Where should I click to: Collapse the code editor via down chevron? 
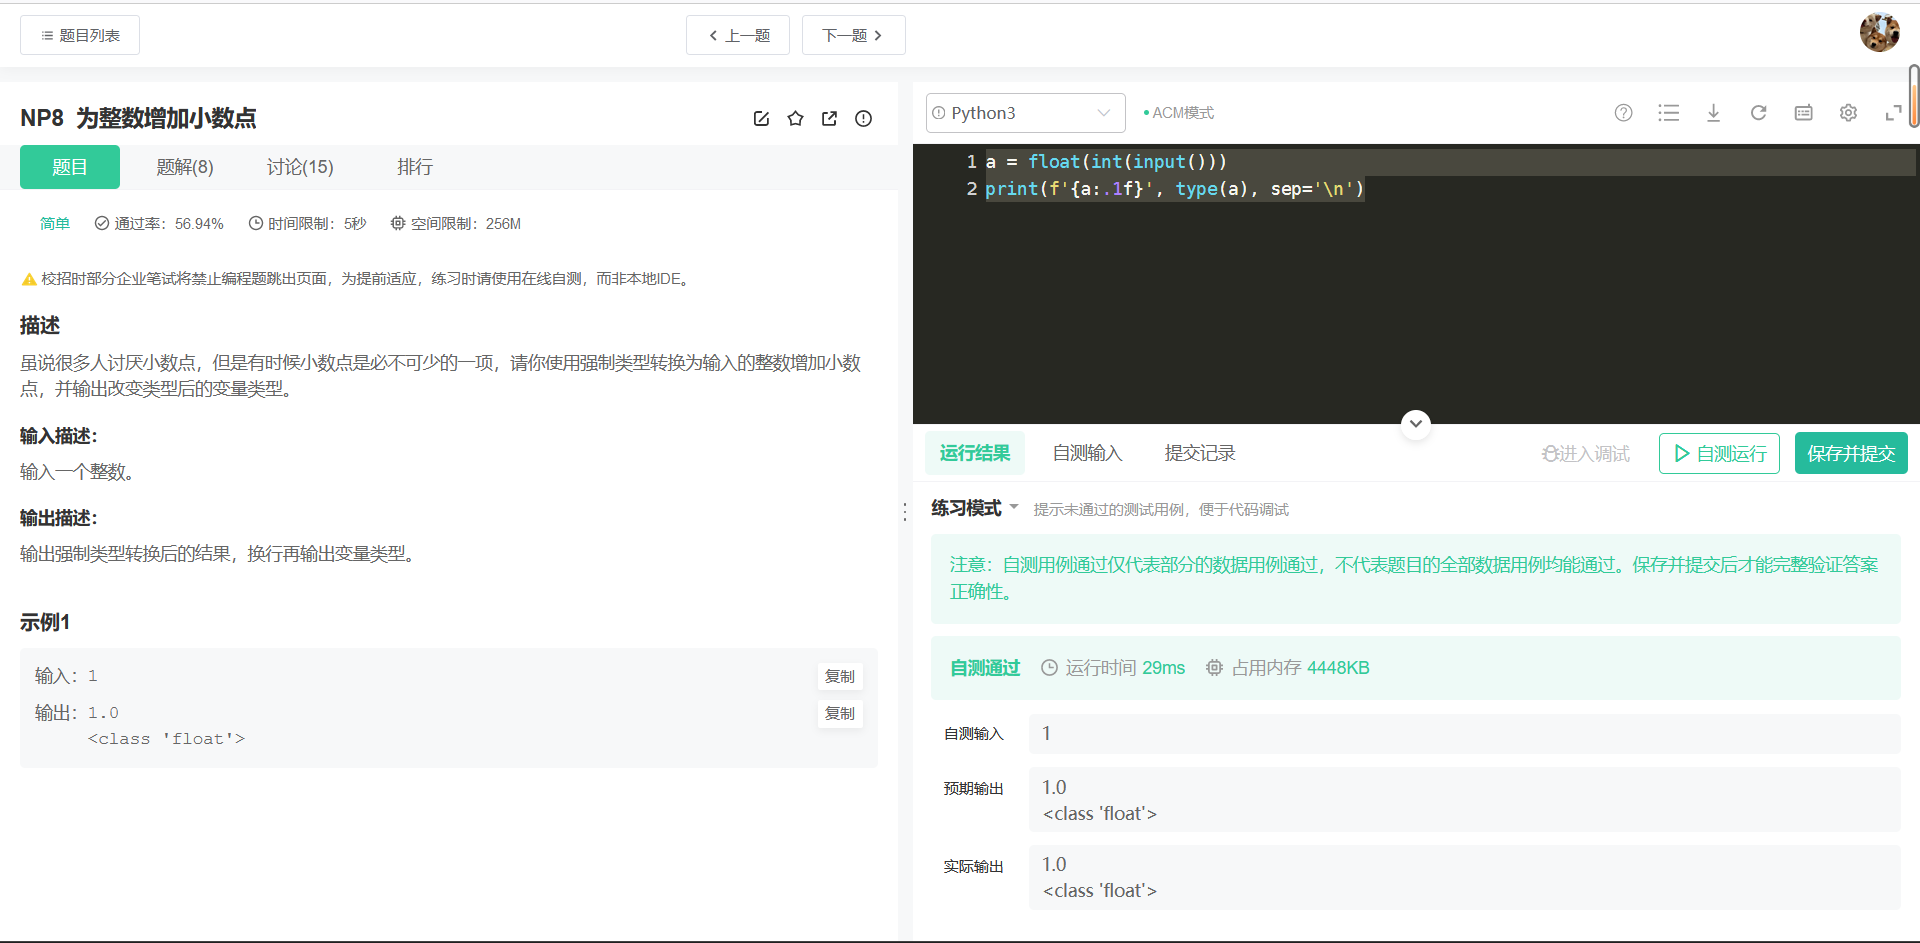pos(1415,424)
